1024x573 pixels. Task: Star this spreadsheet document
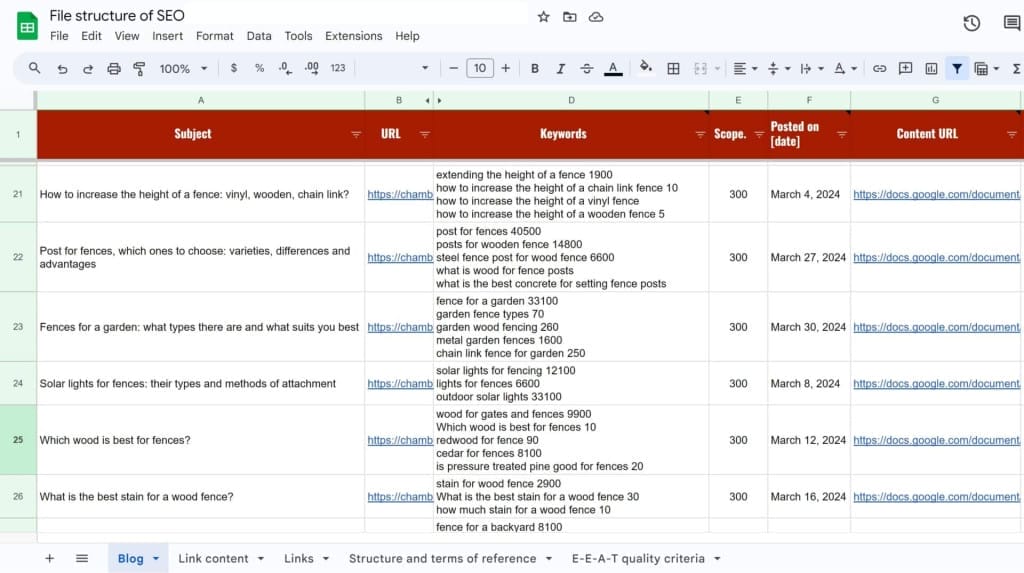pyautogui.click(x=543, y=17)
